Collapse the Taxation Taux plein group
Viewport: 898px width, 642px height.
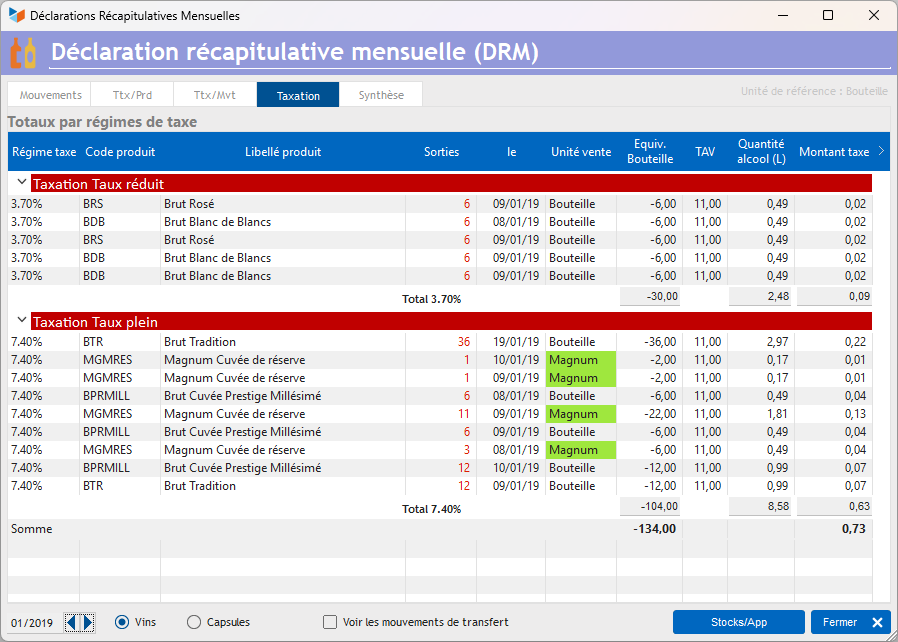[22, 320]
